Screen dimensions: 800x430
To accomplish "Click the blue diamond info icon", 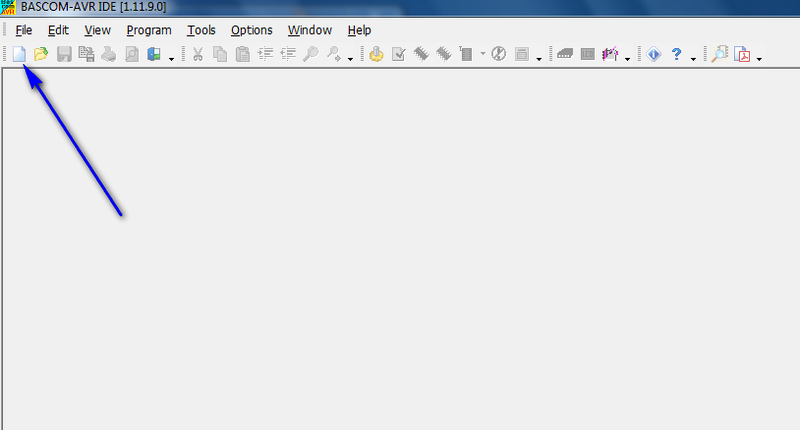I will (654, 54).
